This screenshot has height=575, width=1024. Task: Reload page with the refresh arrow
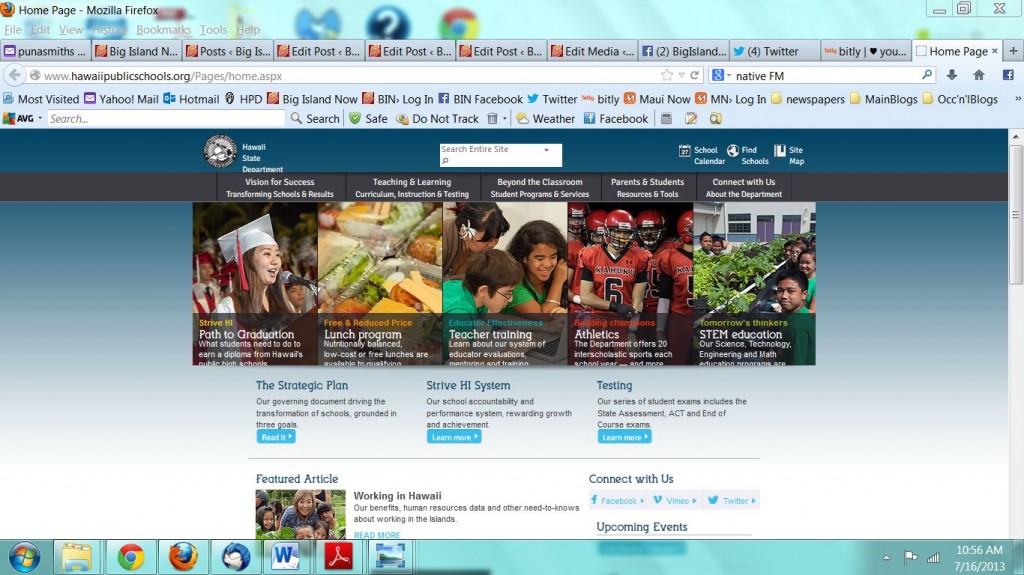point(695,75)
